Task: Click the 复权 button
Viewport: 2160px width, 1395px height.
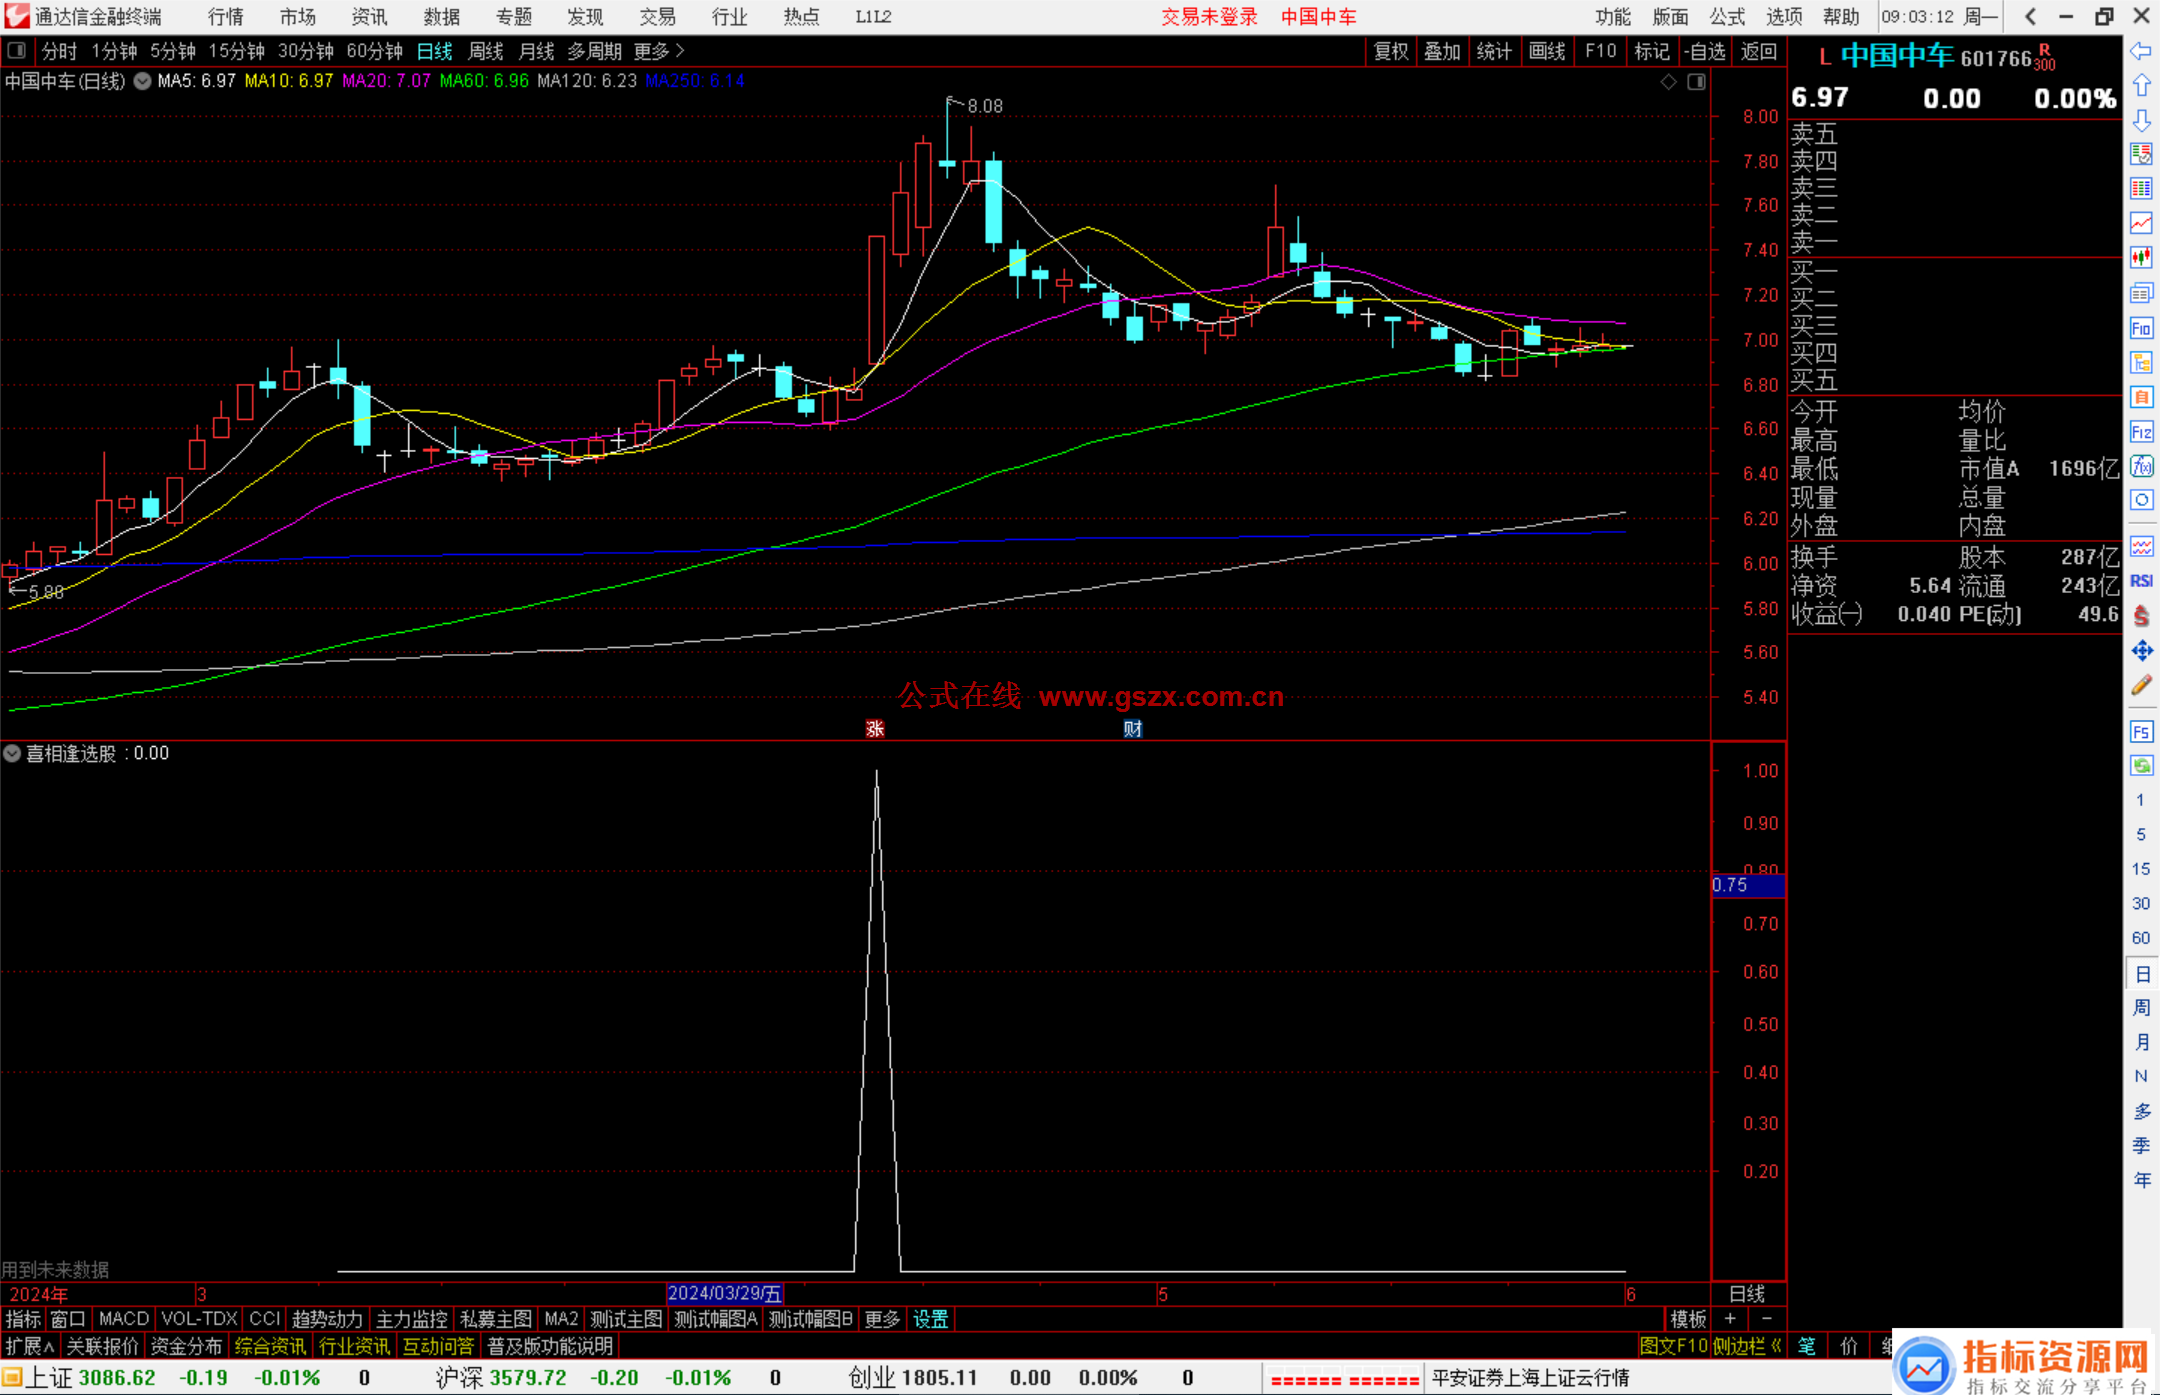Action: 1391,51
